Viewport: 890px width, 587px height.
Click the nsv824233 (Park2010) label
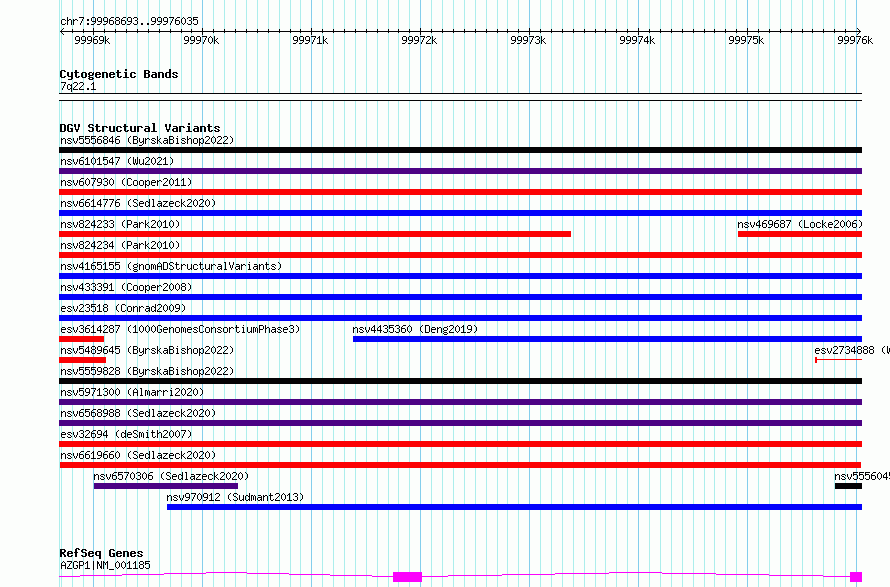(x=120, y=224)
